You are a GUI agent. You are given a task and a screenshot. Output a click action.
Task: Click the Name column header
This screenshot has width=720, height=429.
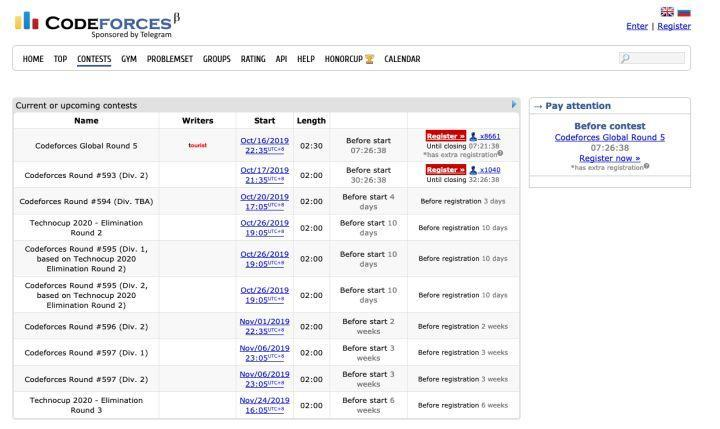(x=86, y=121)
